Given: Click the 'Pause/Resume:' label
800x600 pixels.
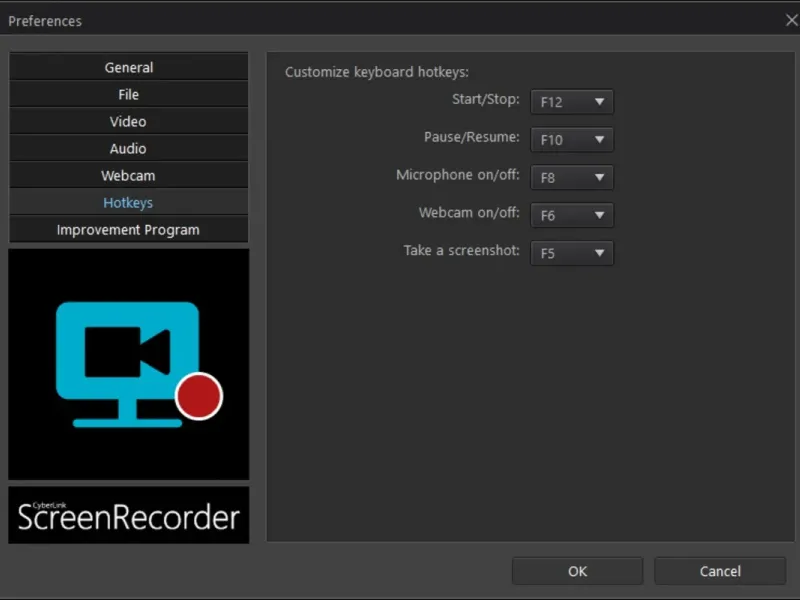Looking at the screenshot, I should pyautogui.click(x=471, y=137).
